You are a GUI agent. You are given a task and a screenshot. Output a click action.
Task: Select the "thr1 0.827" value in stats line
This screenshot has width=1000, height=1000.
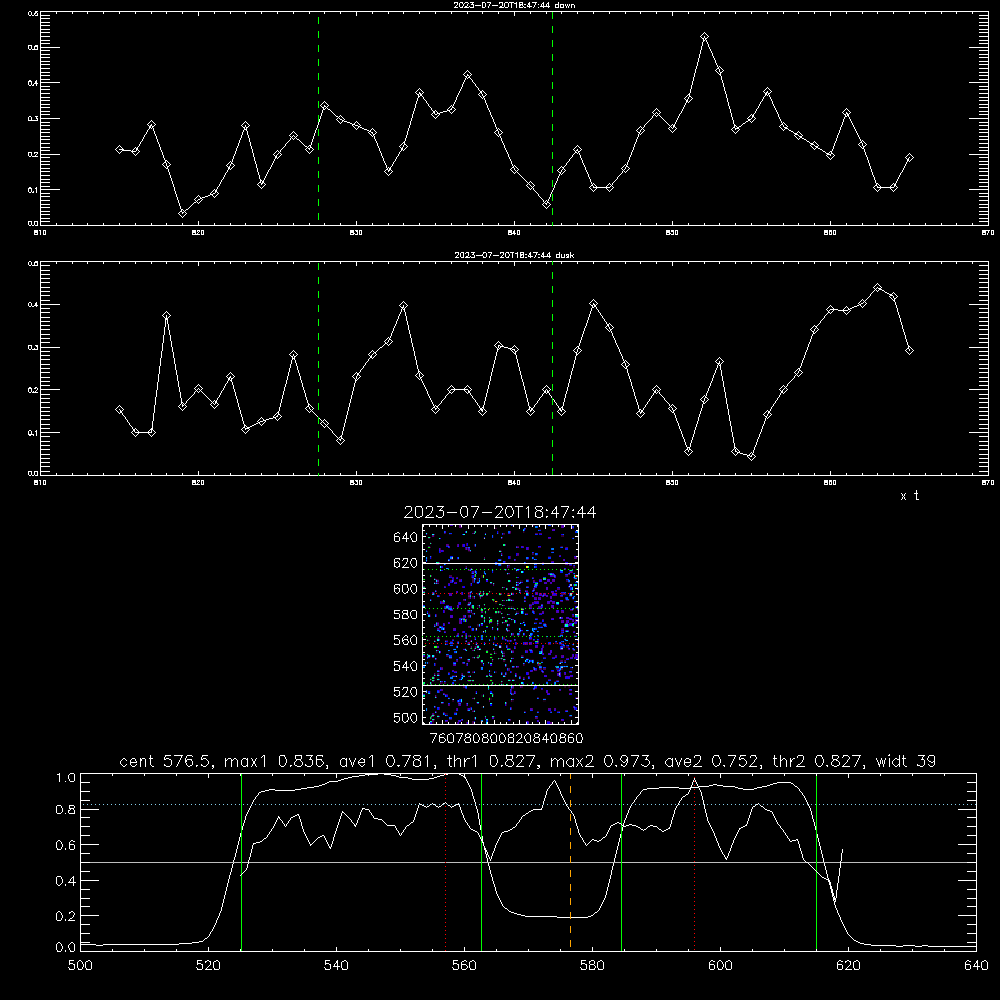click(x=489, y=761)
